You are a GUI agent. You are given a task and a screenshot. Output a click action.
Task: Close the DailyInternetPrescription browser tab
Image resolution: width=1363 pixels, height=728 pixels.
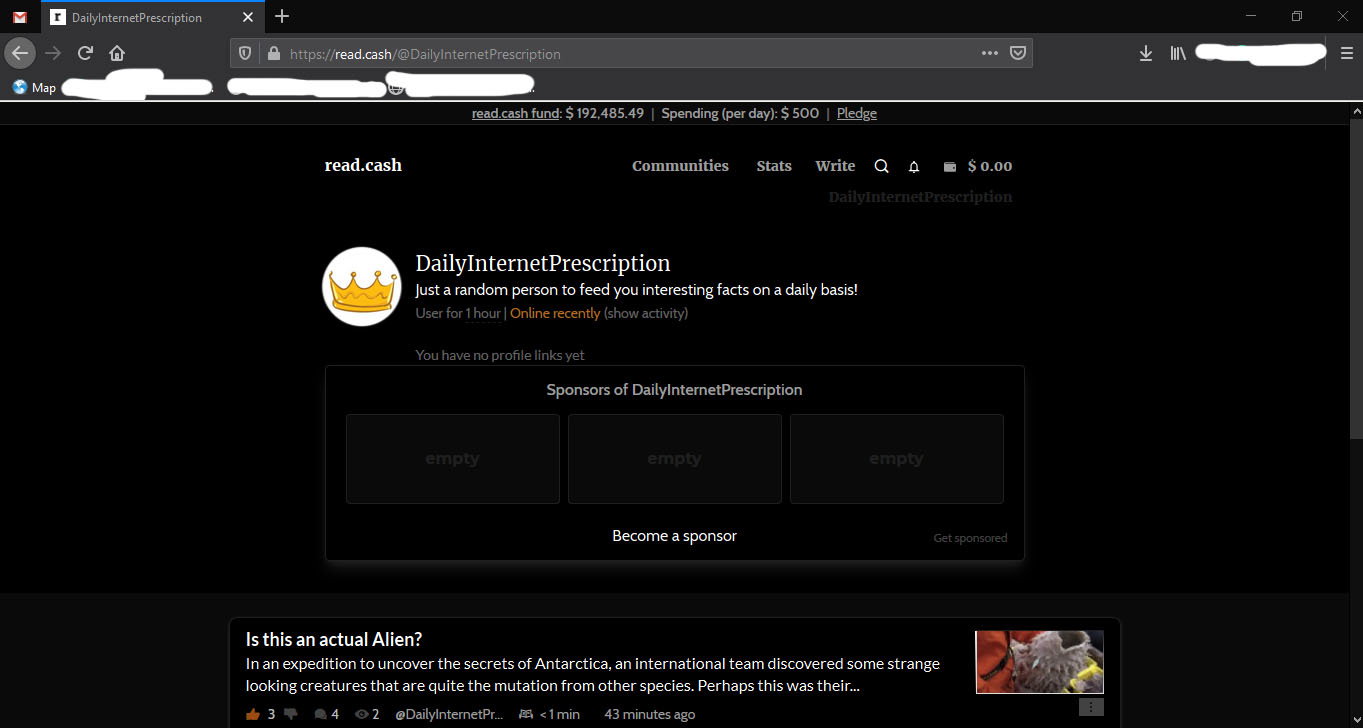(x=248, y=17)
